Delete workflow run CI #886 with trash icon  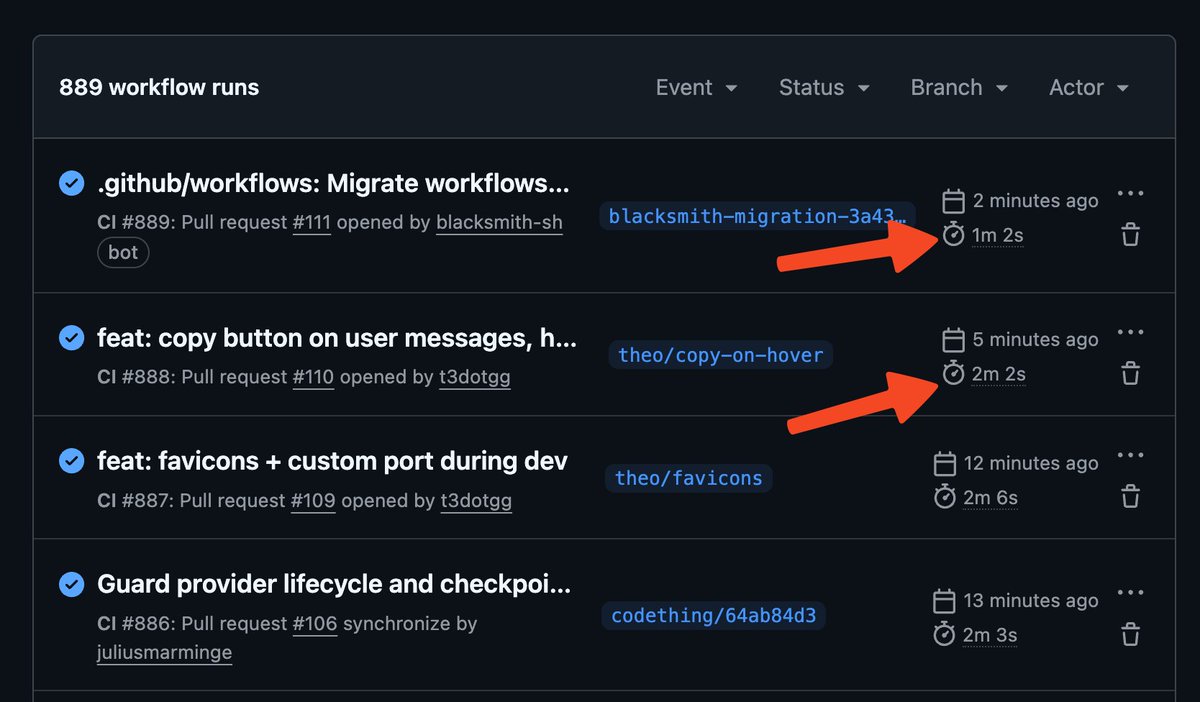pyautogui.click(x=1130, y=634)
